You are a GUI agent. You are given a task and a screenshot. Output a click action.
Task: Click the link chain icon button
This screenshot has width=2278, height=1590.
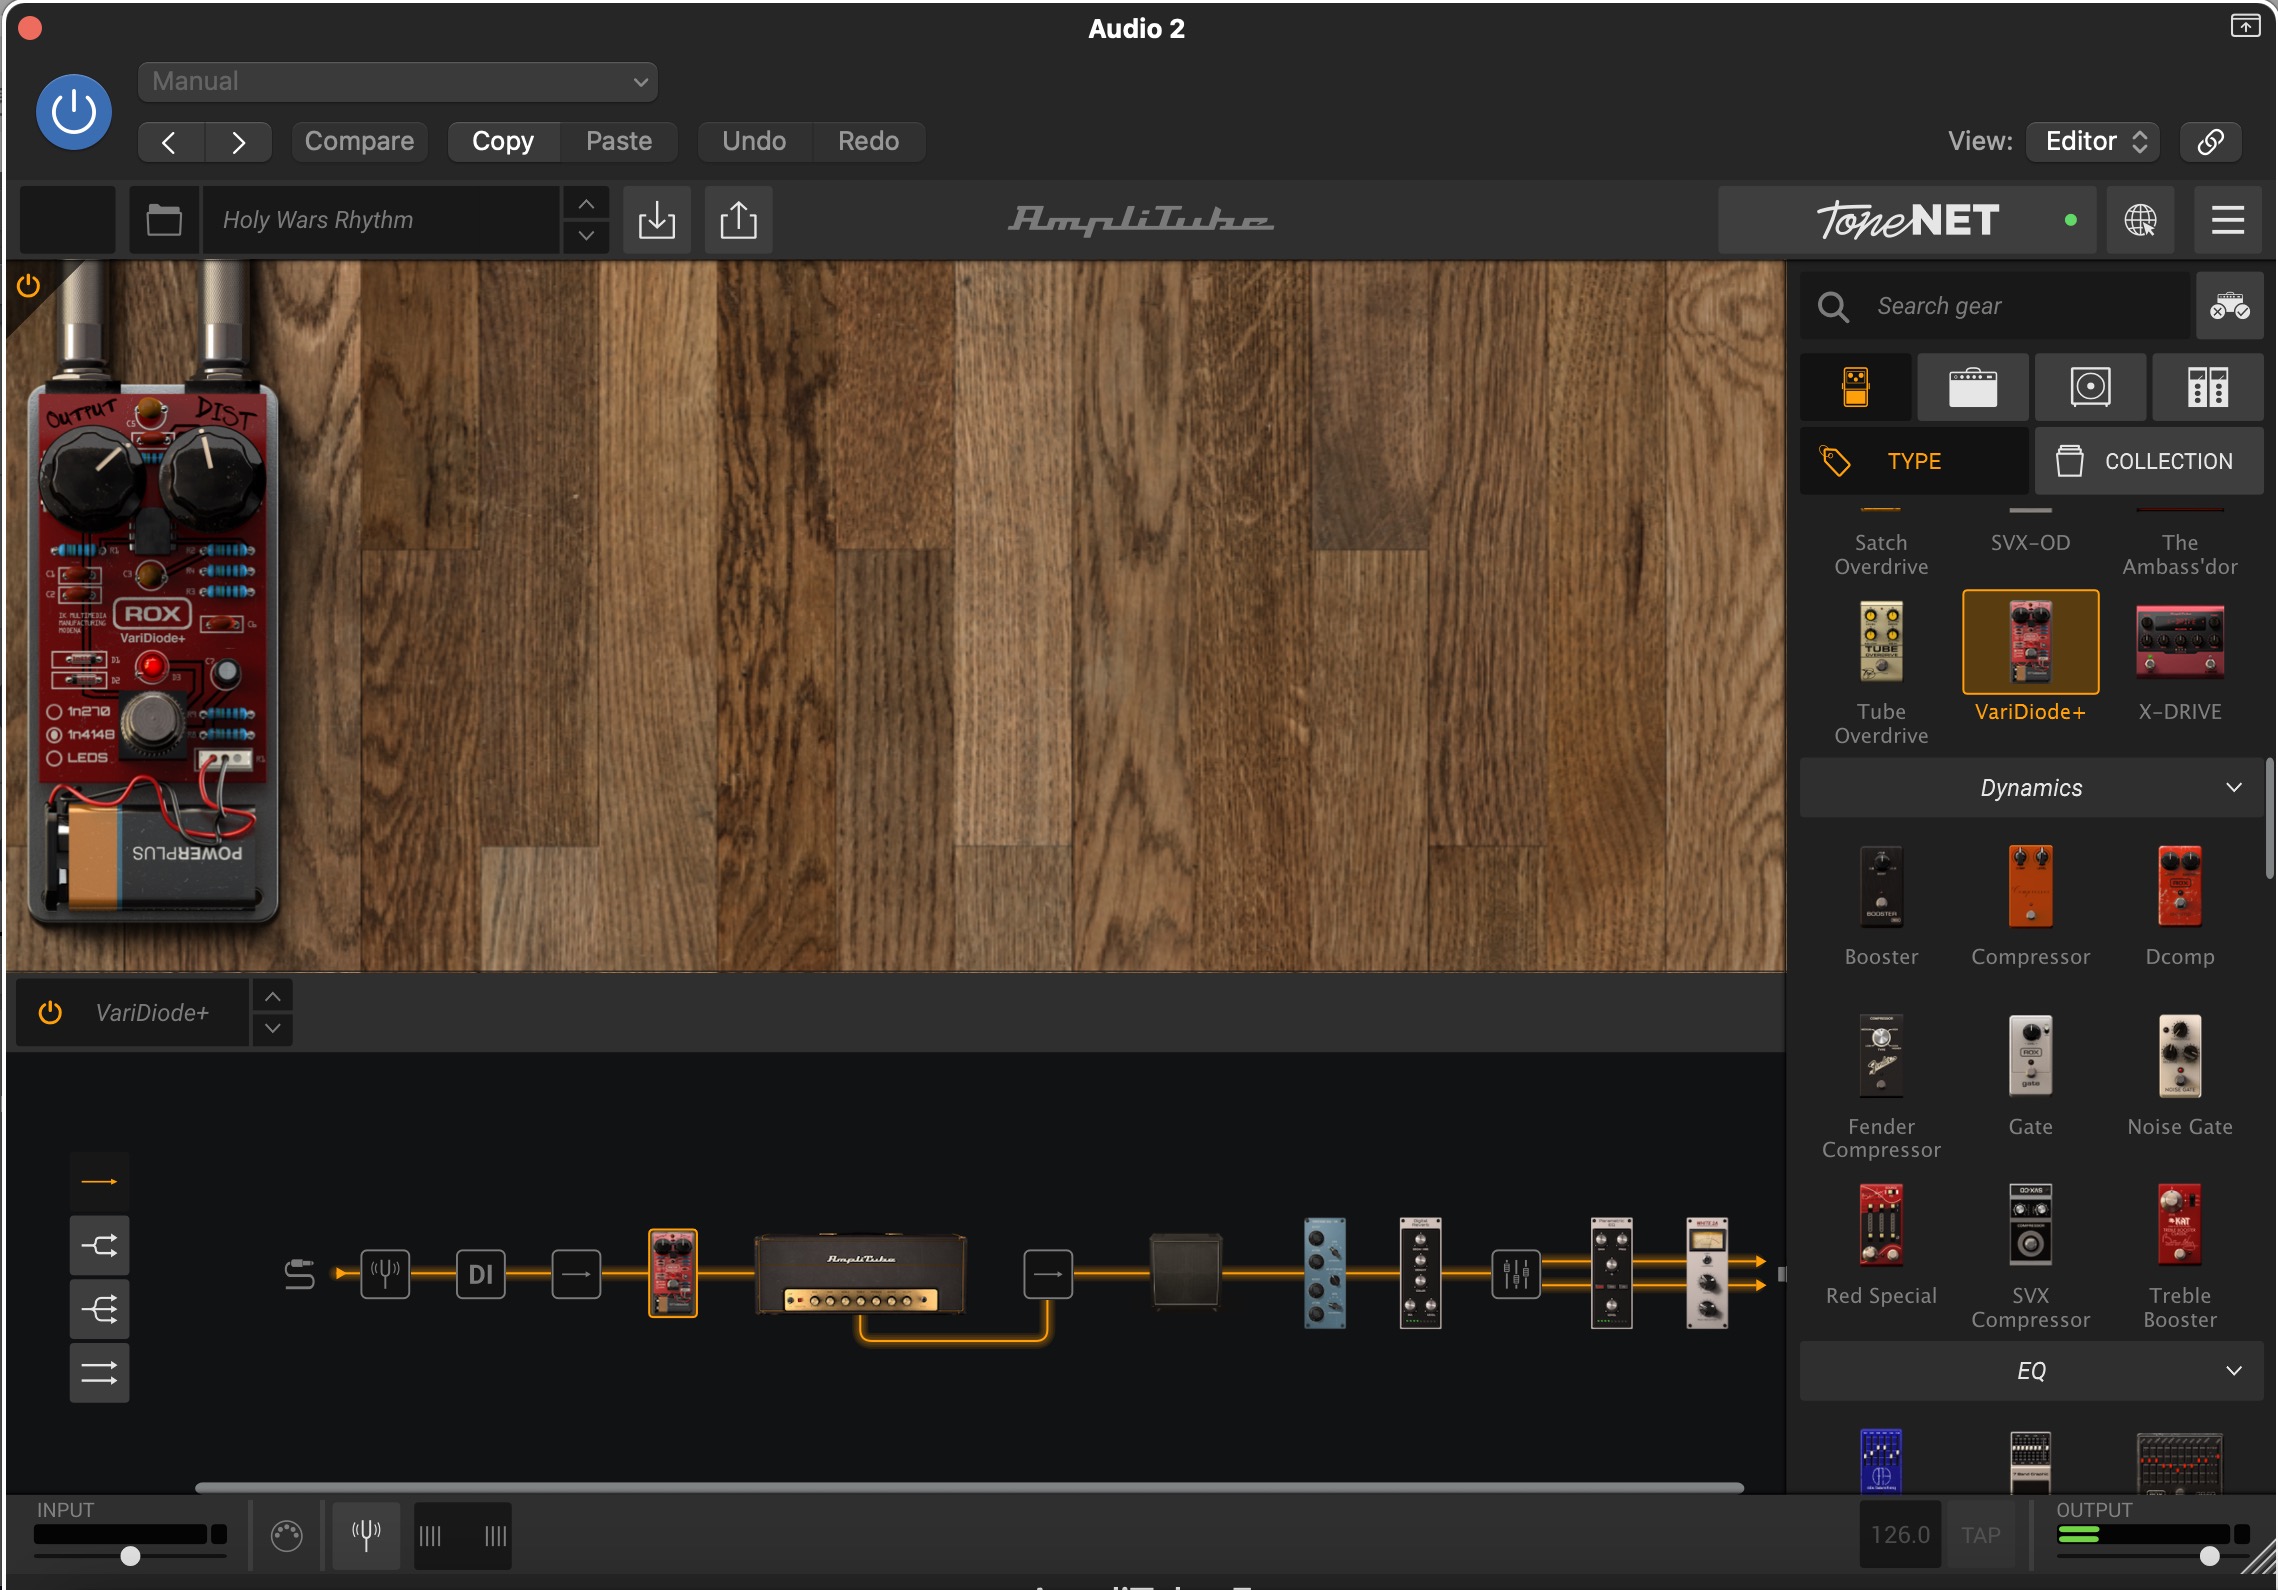2210,142
